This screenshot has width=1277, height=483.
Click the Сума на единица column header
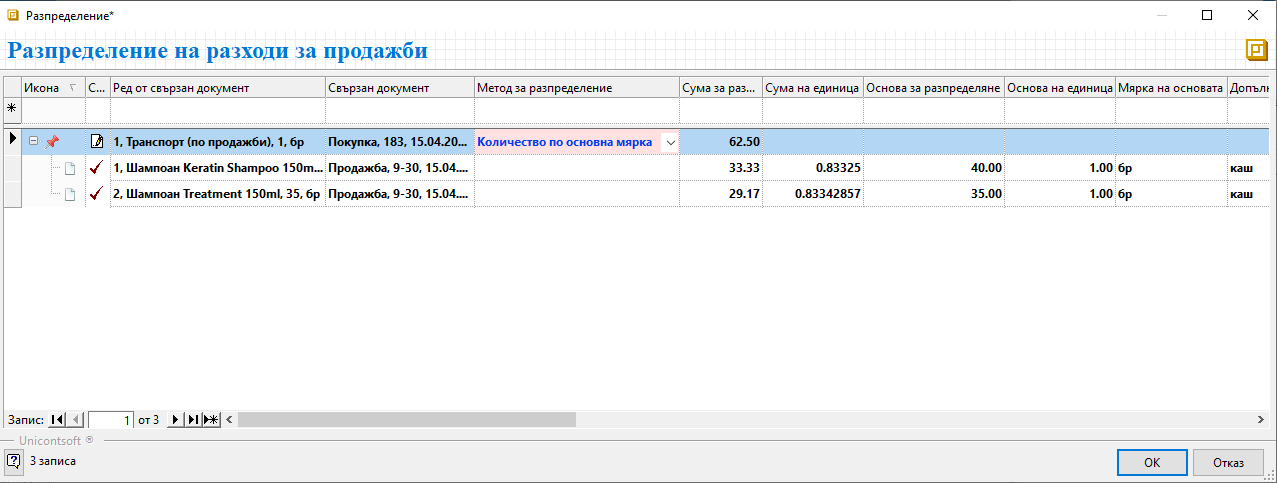[x=812, y=88]
